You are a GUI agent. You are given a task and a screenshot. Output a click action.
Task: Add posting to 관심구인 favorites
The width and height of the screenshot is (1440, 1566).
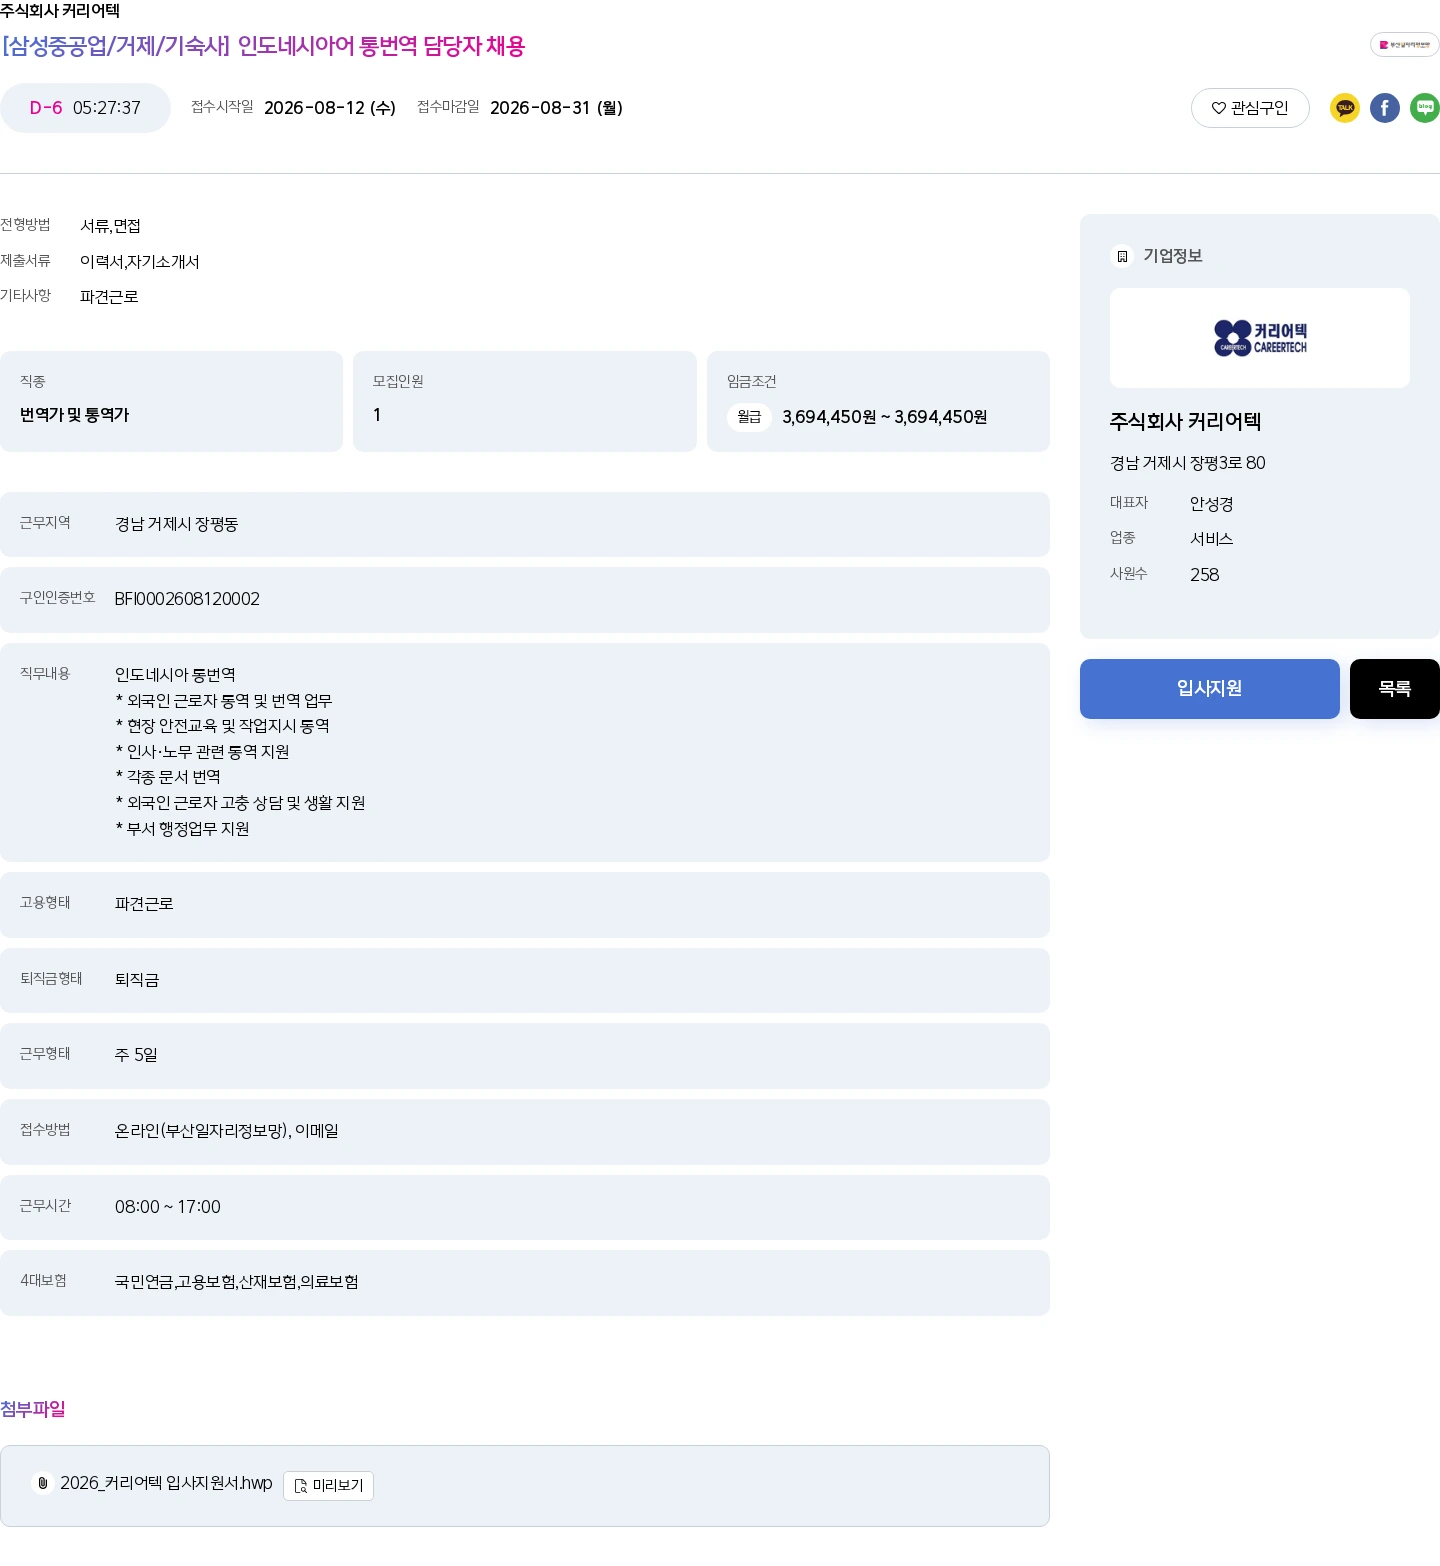pos(1250,108)
